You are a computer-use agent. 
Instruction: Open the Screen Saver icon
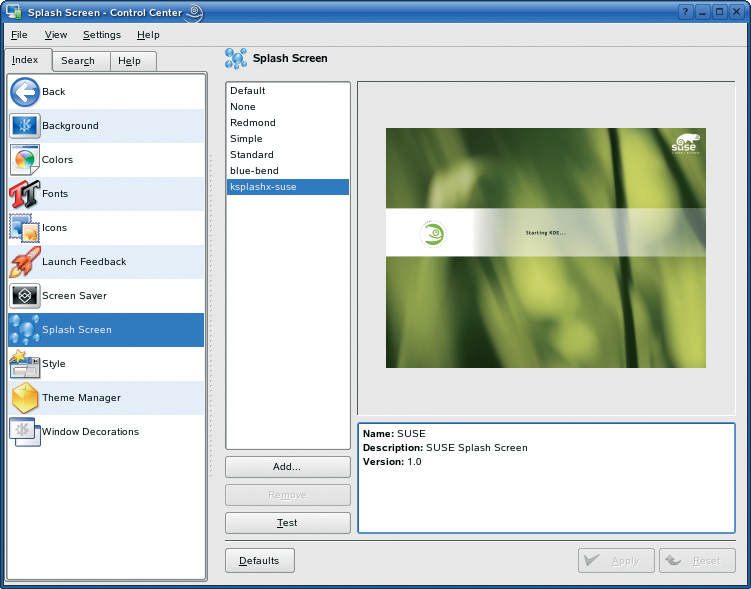point(25,296)
